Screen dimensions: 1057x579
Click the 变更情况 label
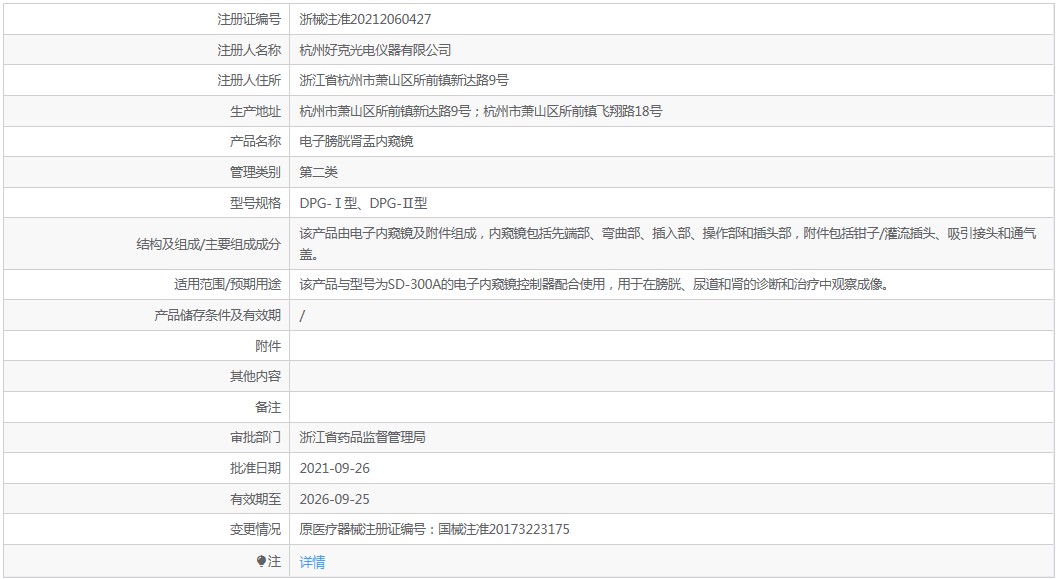point(255,530)
